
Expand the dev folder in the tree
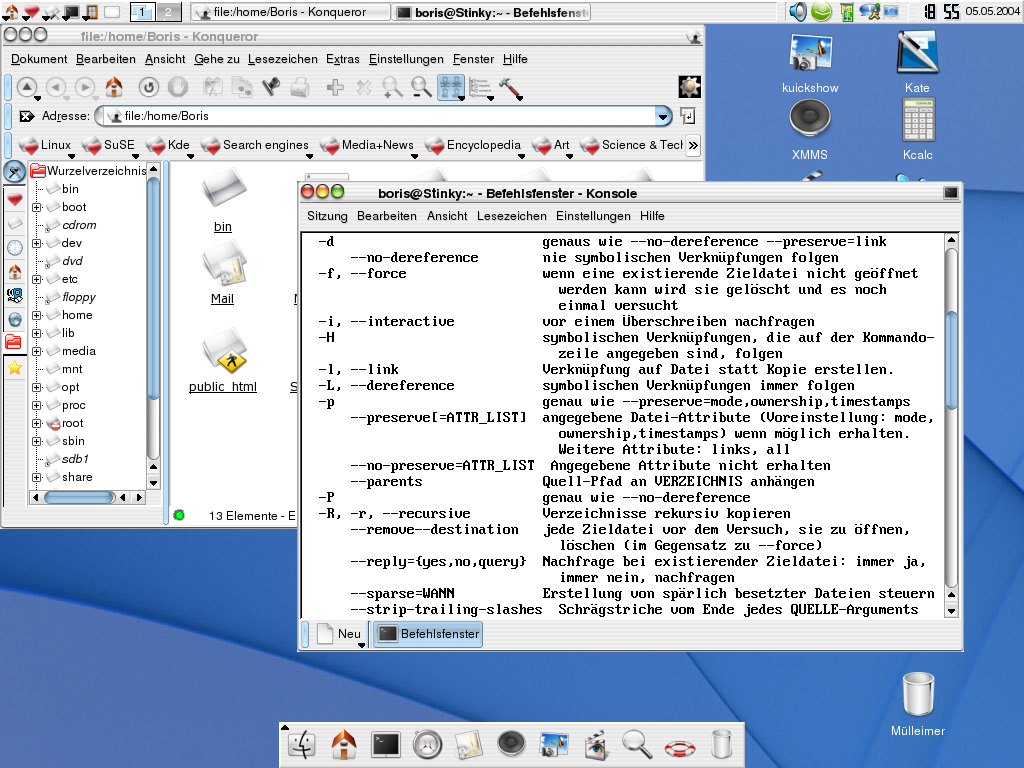click(x=37, y=243)
